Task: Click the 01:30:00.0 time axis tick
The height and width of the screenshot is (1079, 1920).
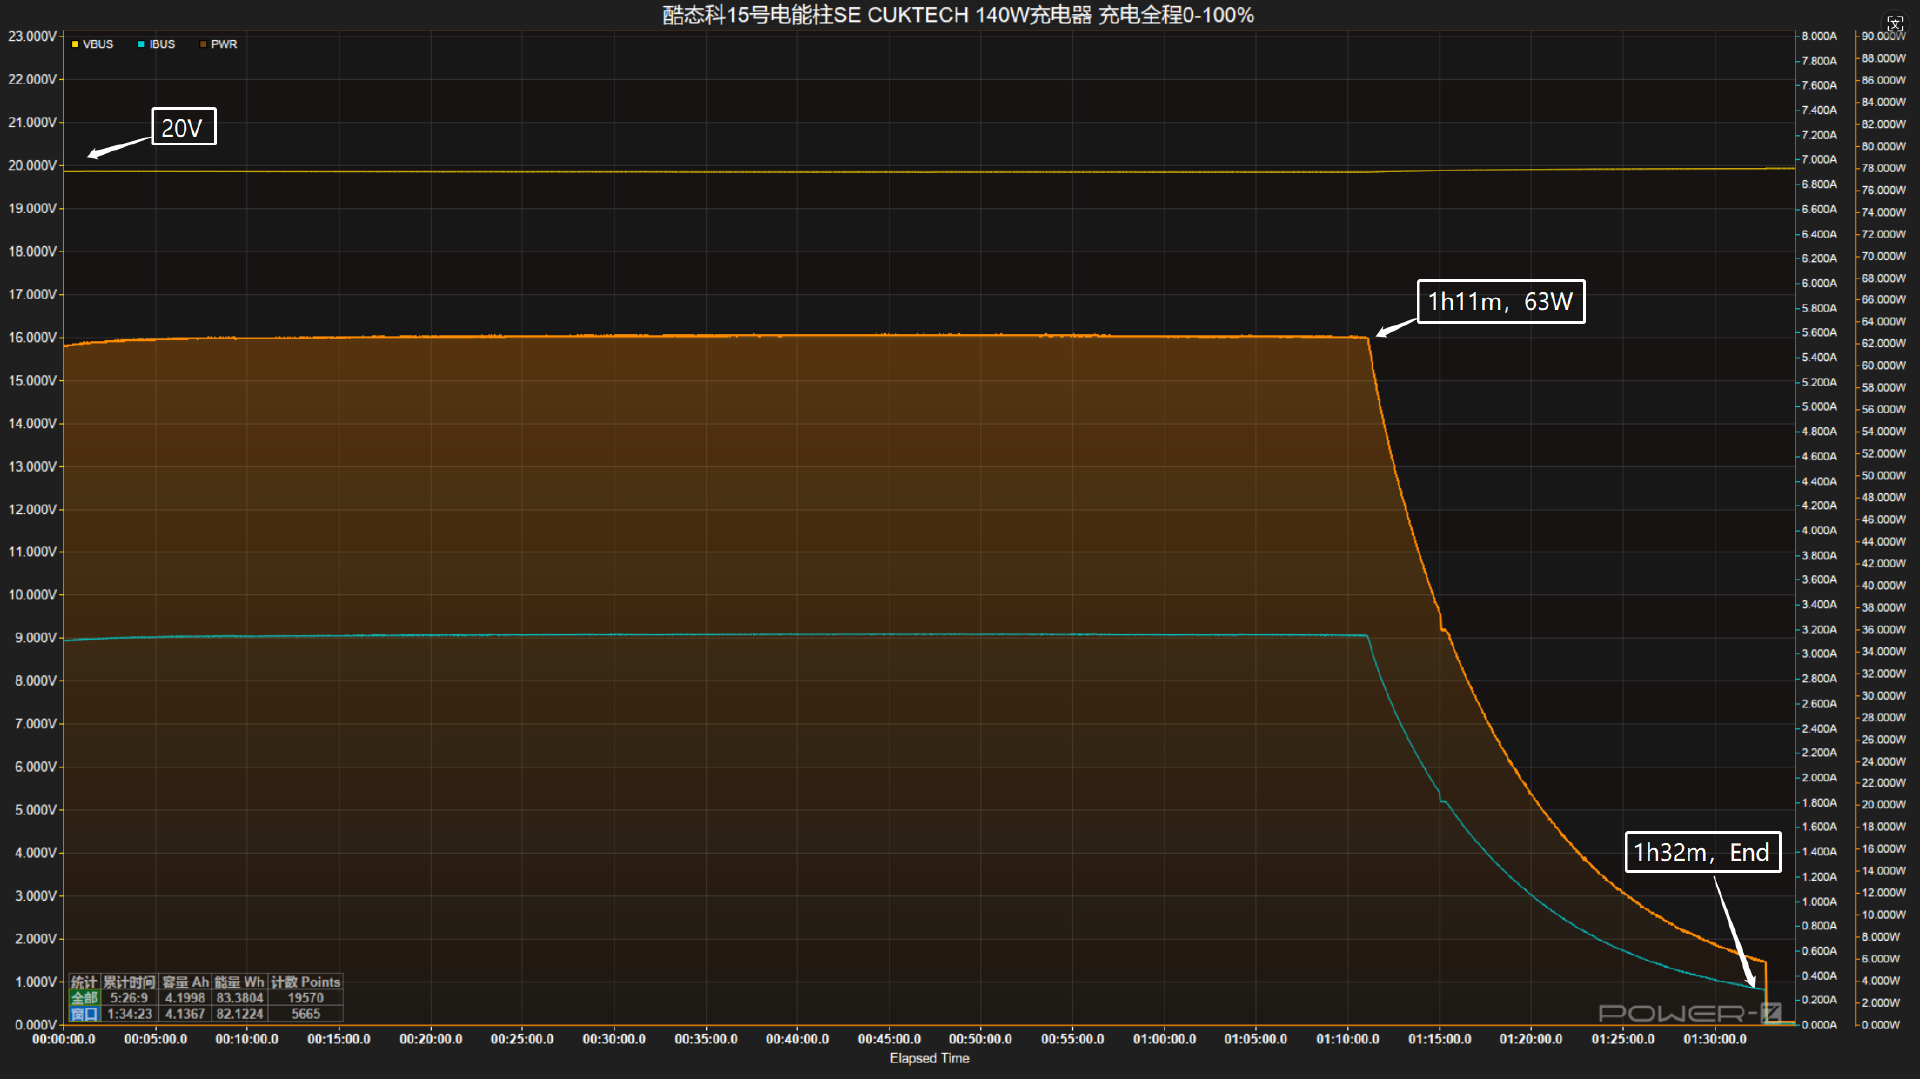Action: (1714, 1039)
